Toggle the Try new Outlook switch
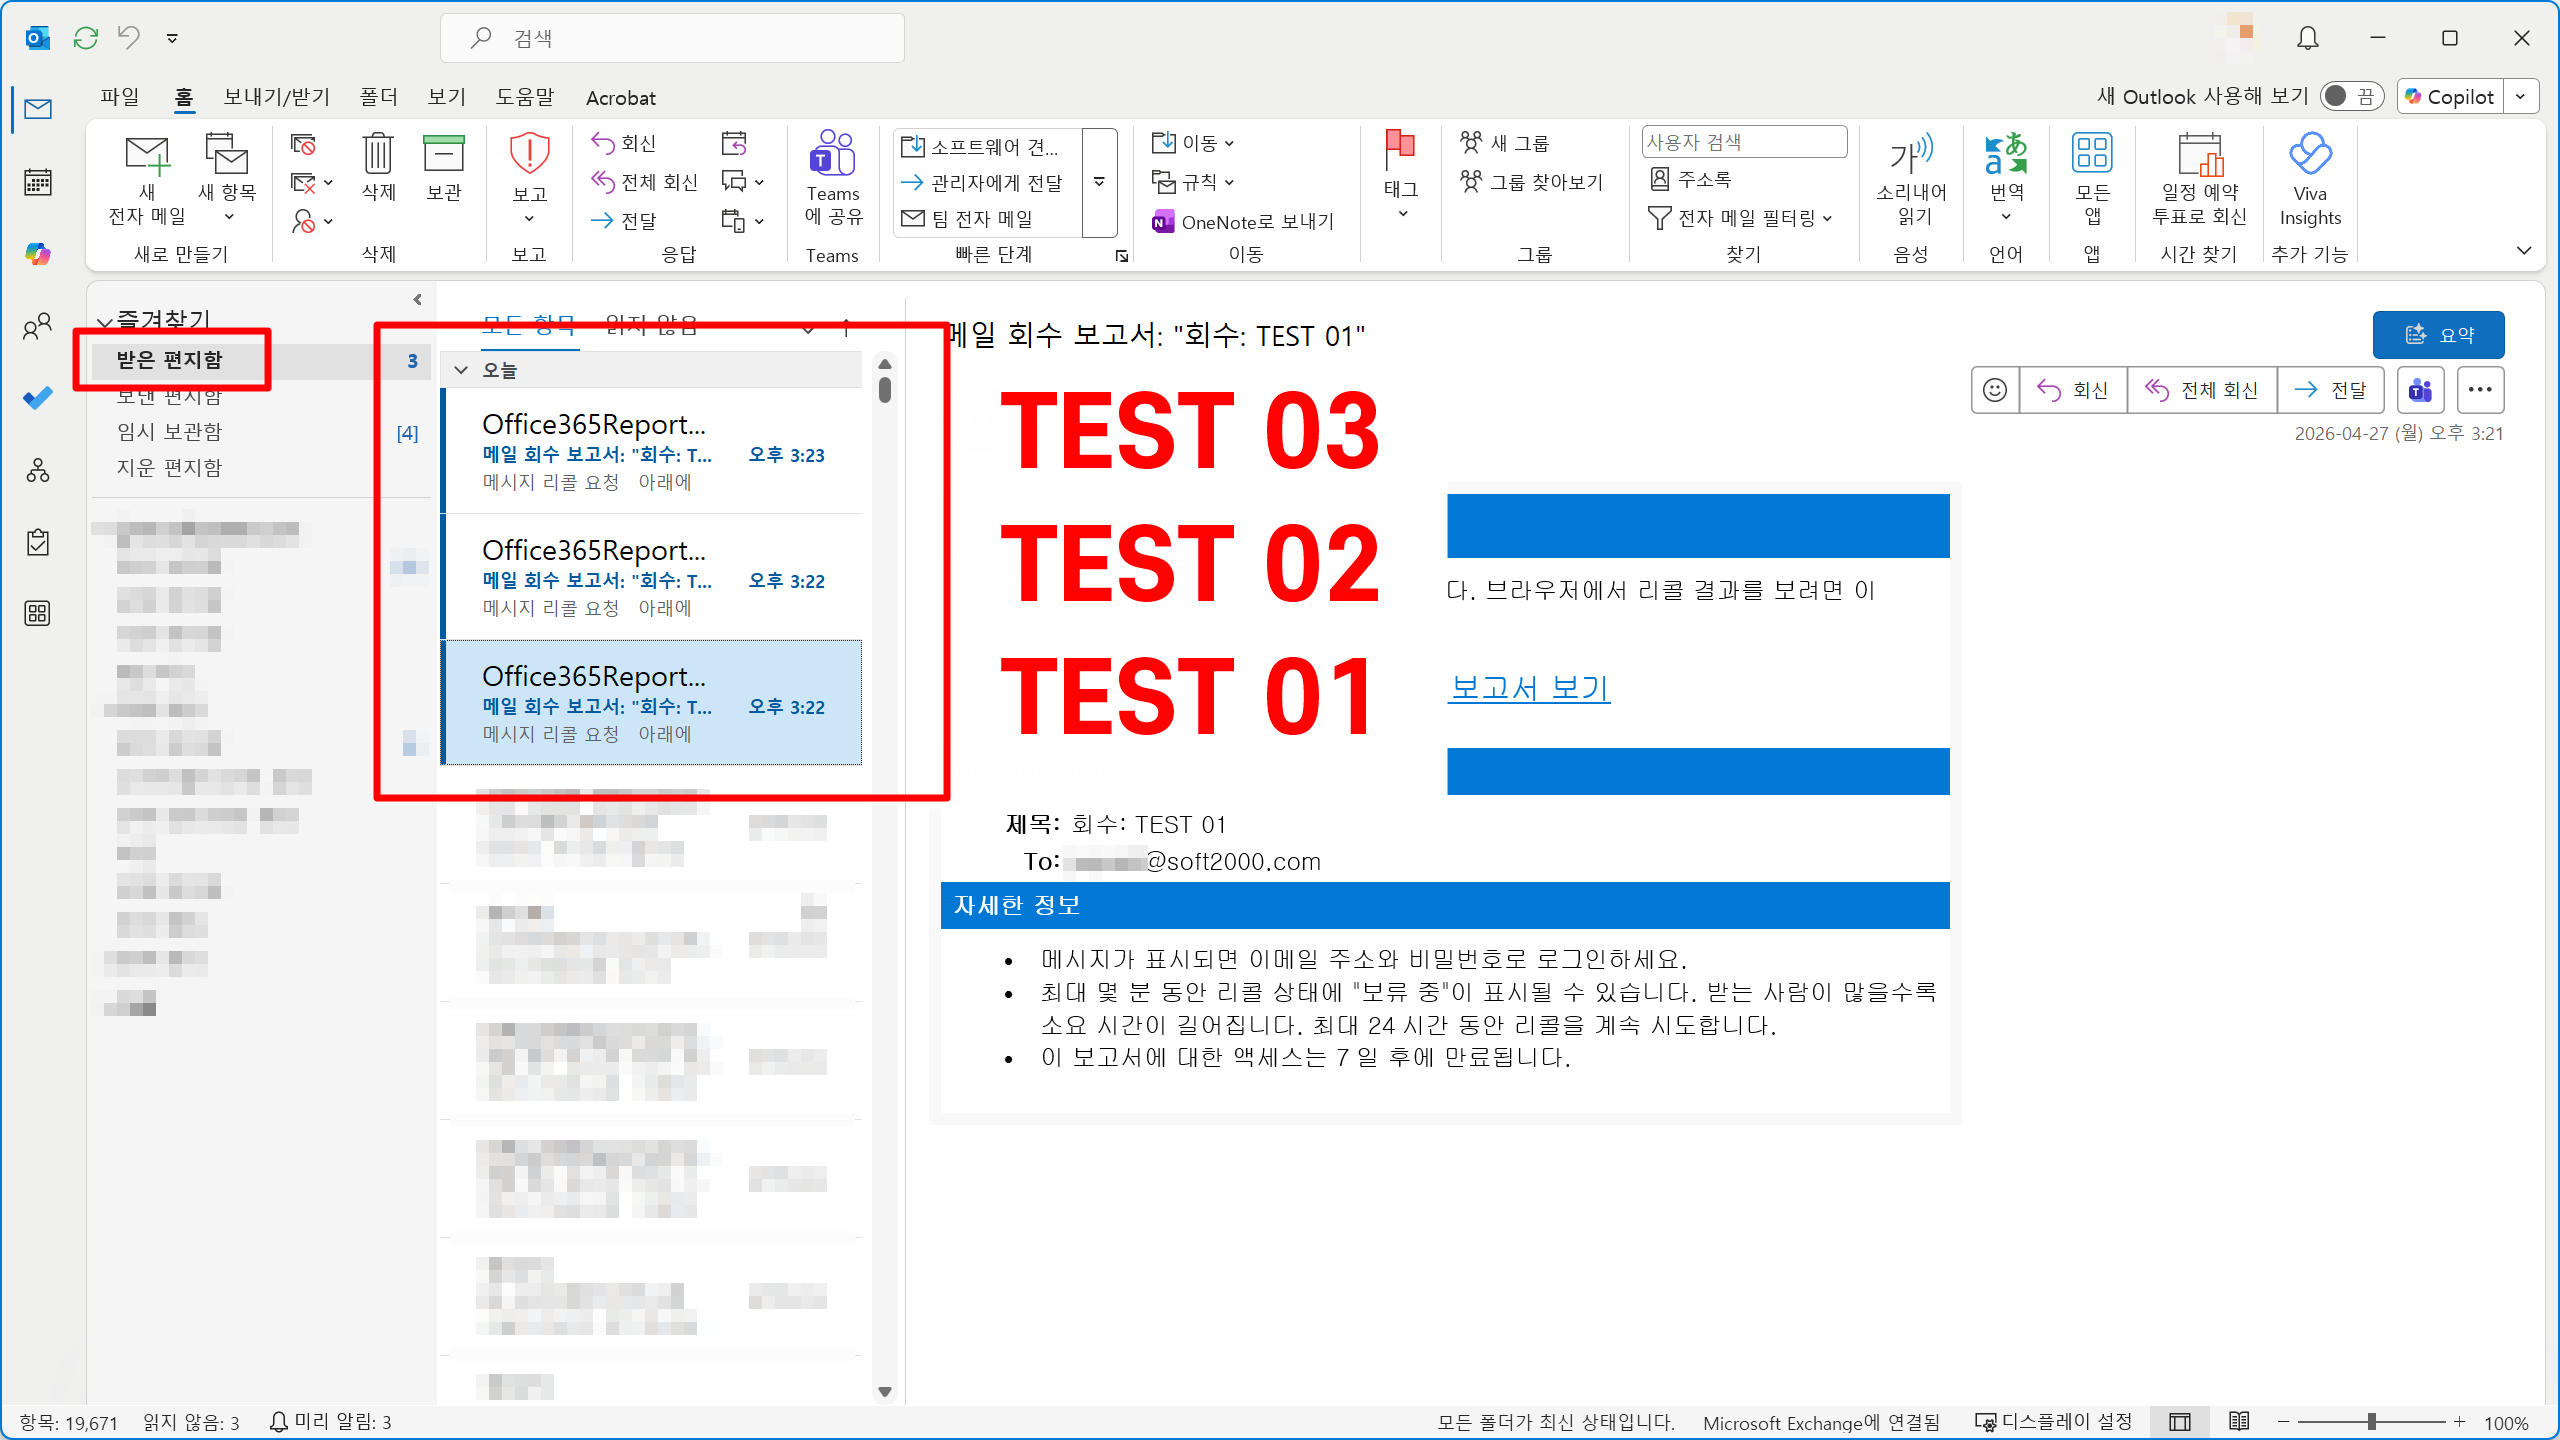 tap(2350, 96)
